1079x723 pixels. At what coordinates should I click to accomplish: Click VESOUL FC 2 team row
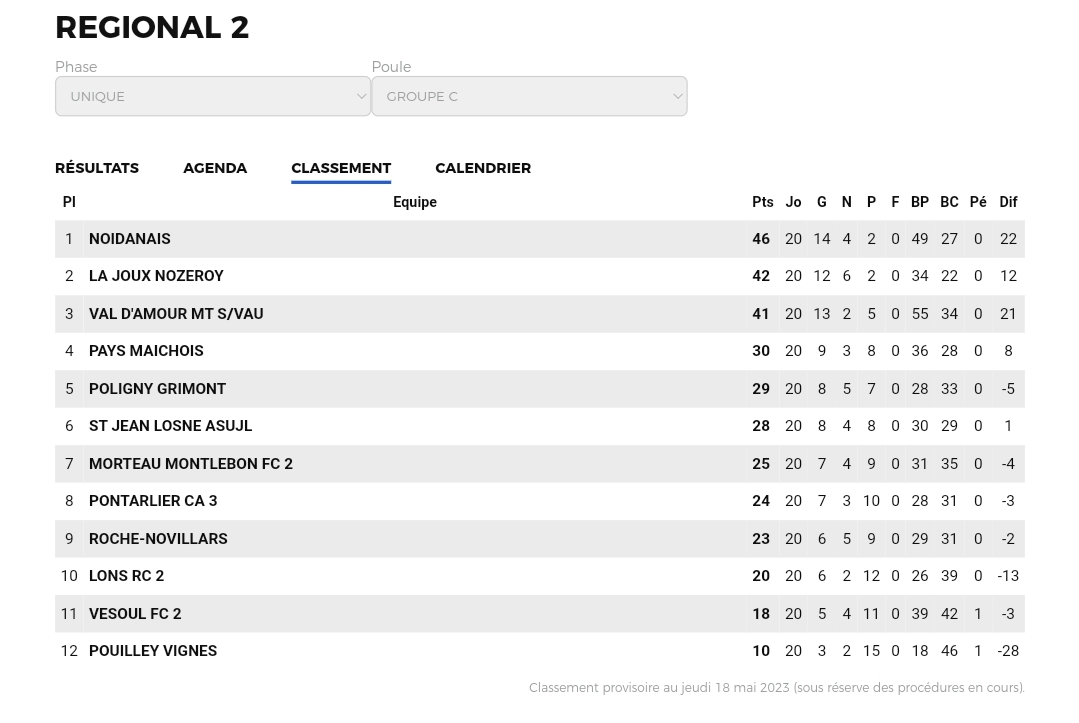(x=540, y=614)
